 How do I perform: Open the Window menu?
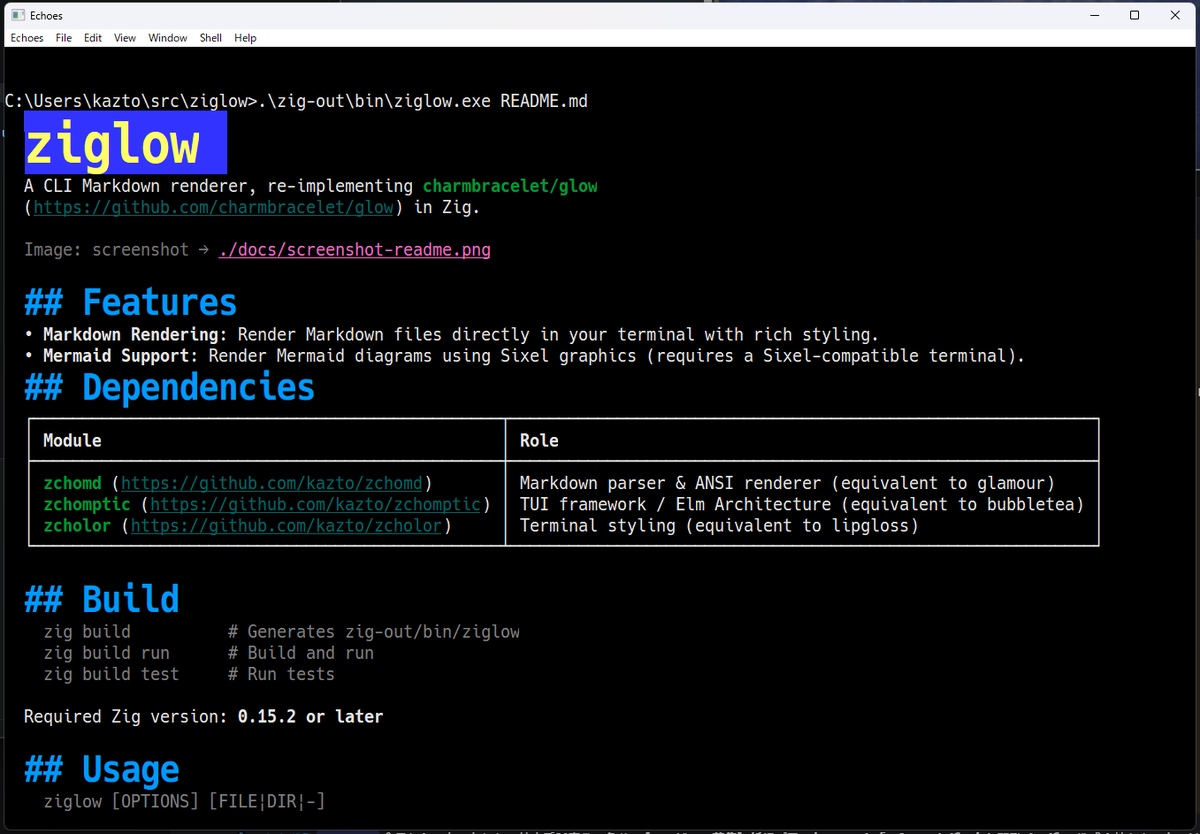click(x=168, y=38)
